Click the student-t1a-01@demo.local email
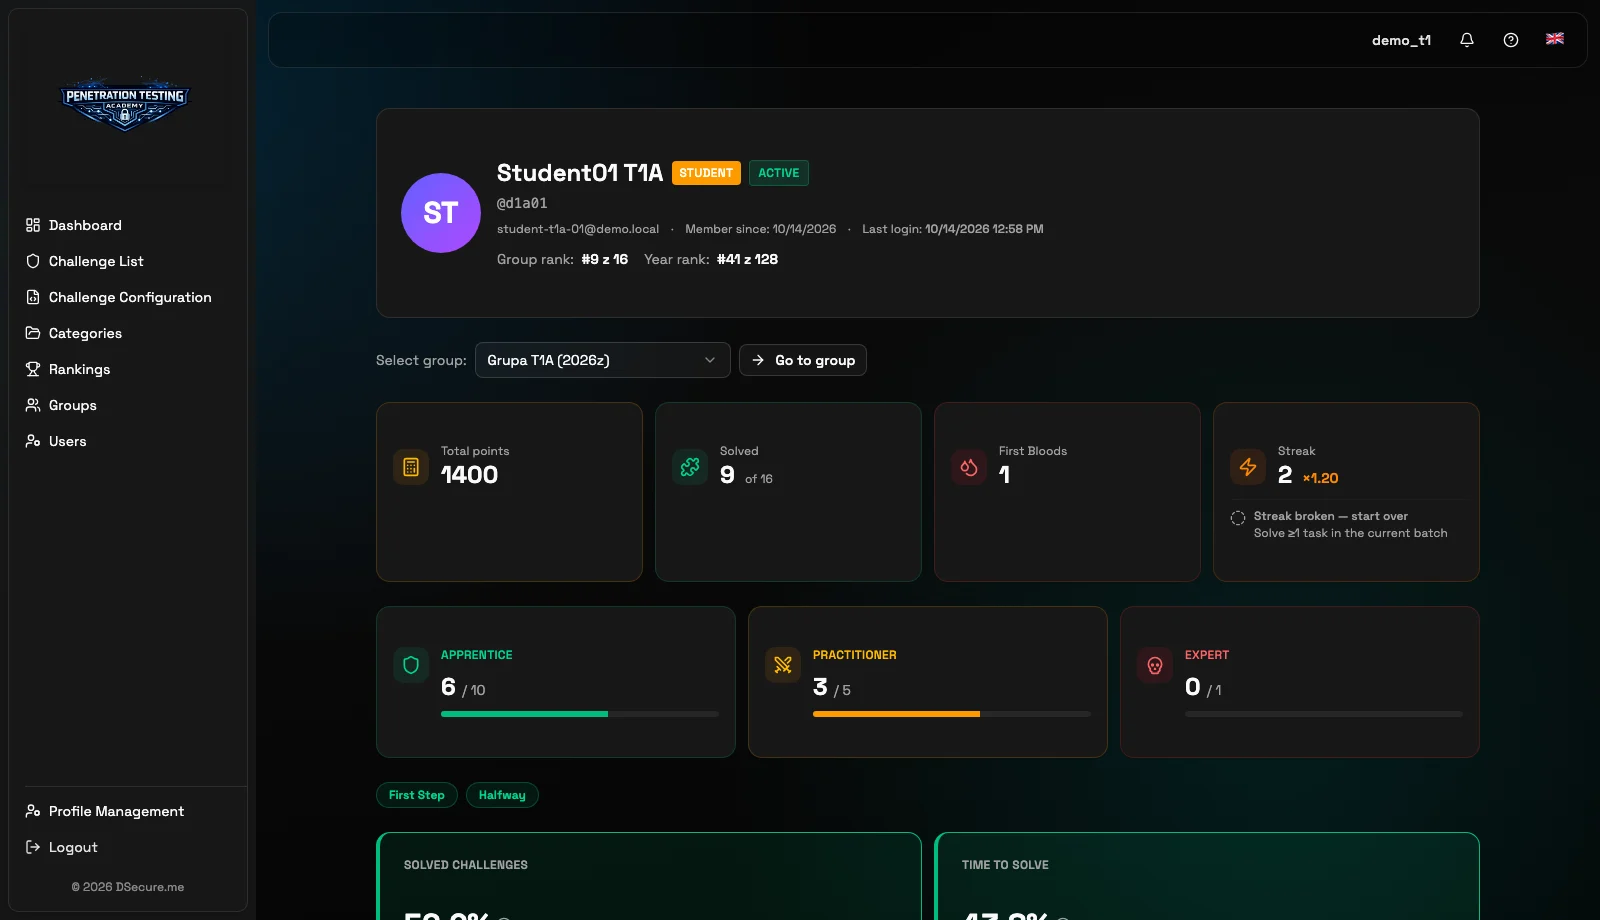Screen dimensions: 1600x920 578,229
